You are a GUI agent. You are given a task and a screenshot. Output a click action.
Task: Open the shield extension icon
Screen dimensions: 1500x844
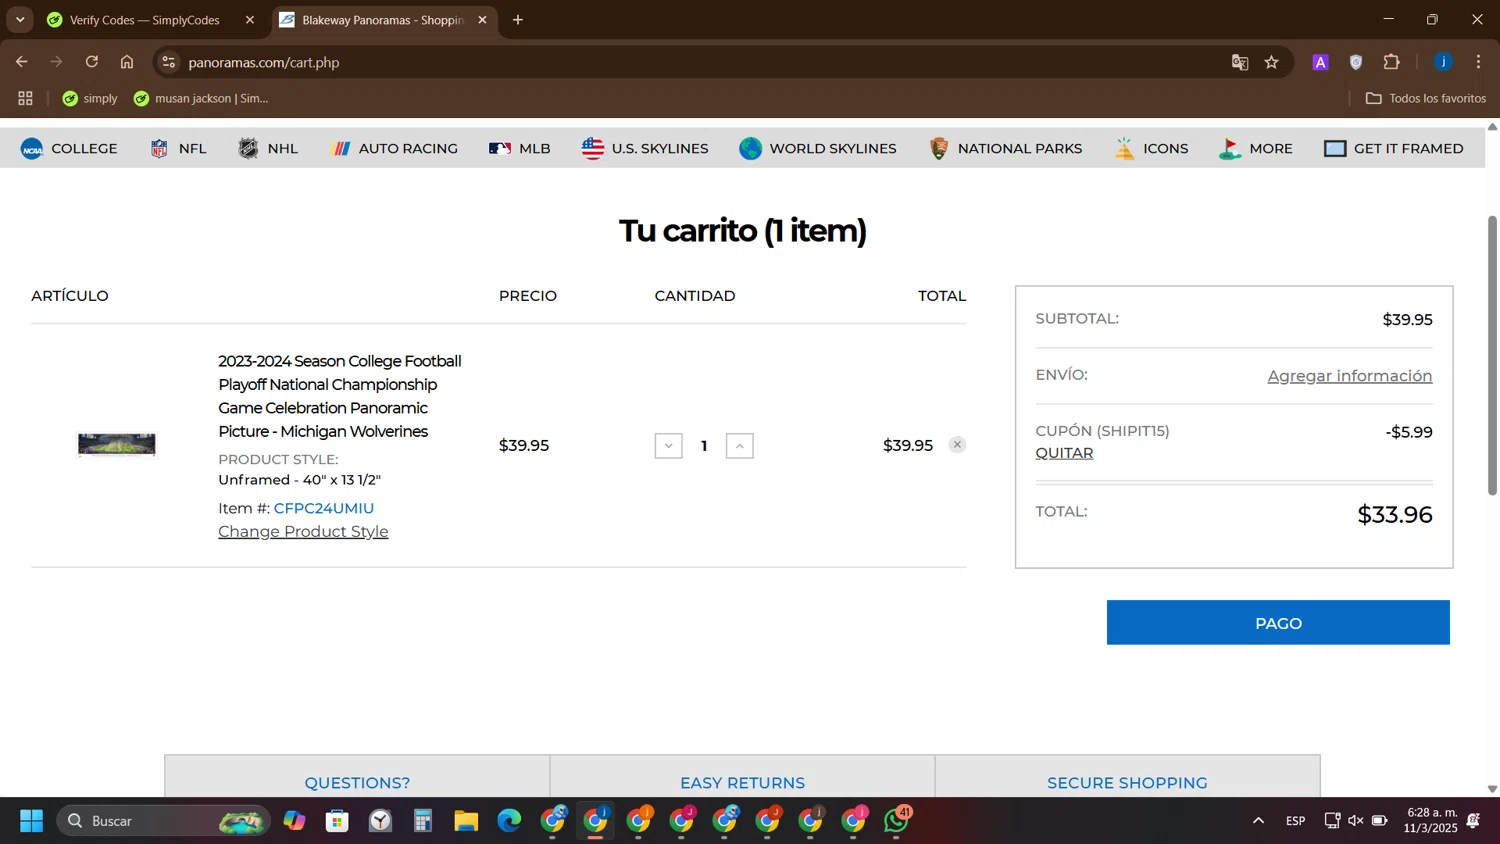pos(1356,62)
